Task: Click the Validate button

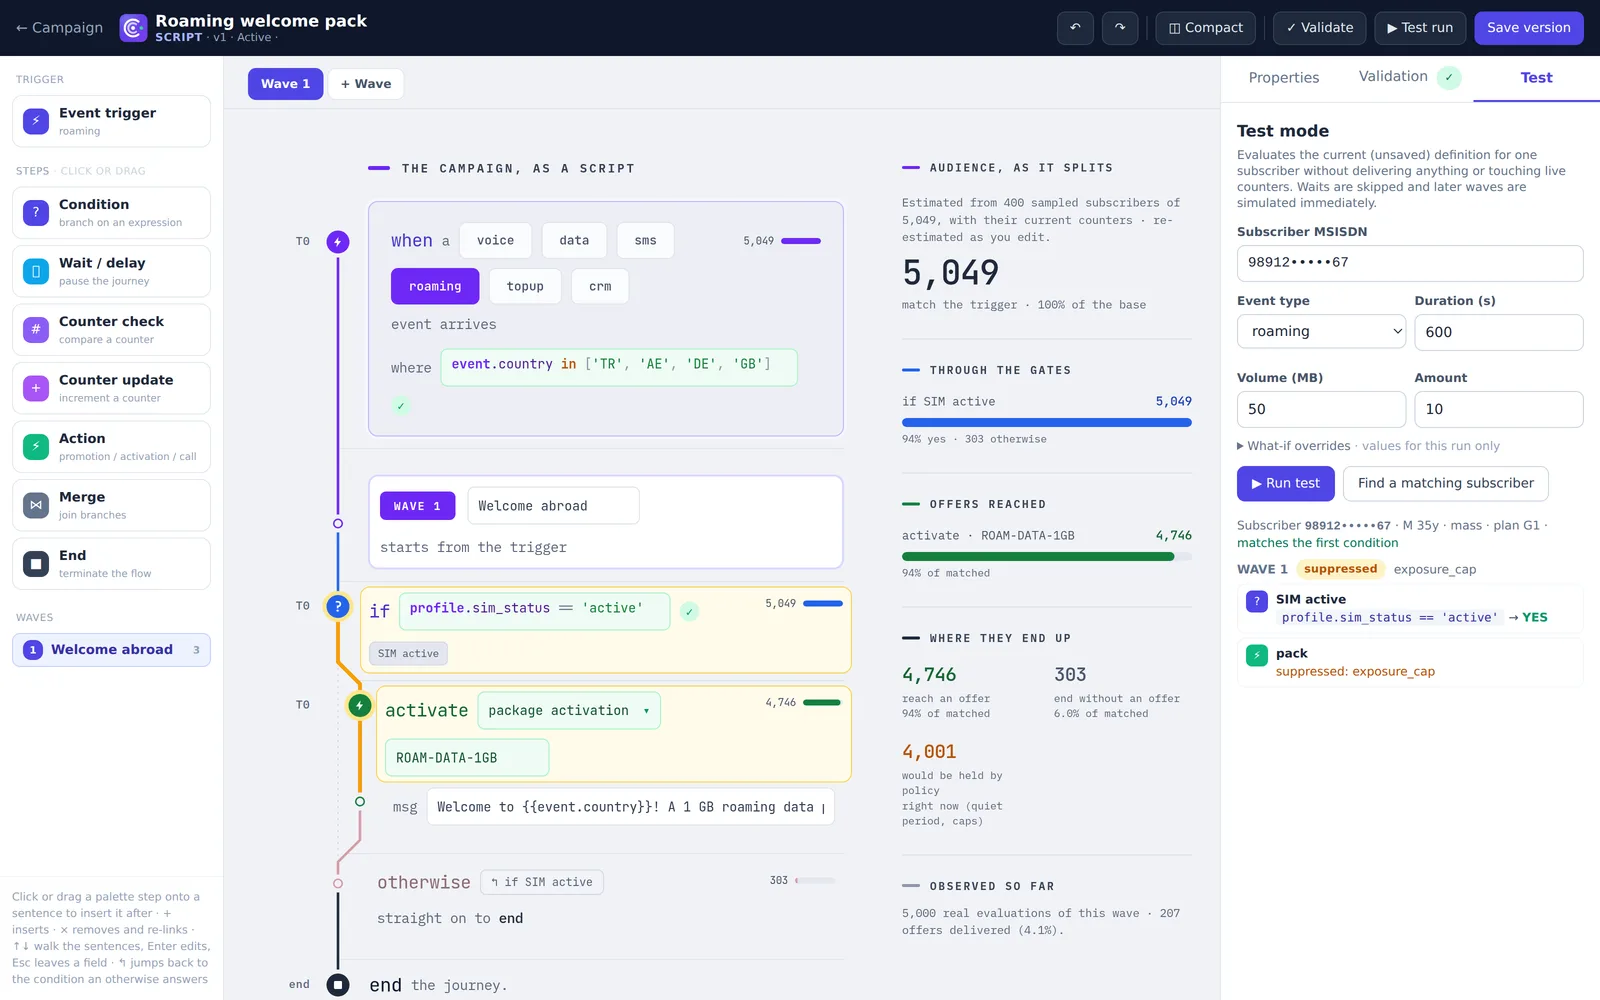Action: click(1319, 28)
